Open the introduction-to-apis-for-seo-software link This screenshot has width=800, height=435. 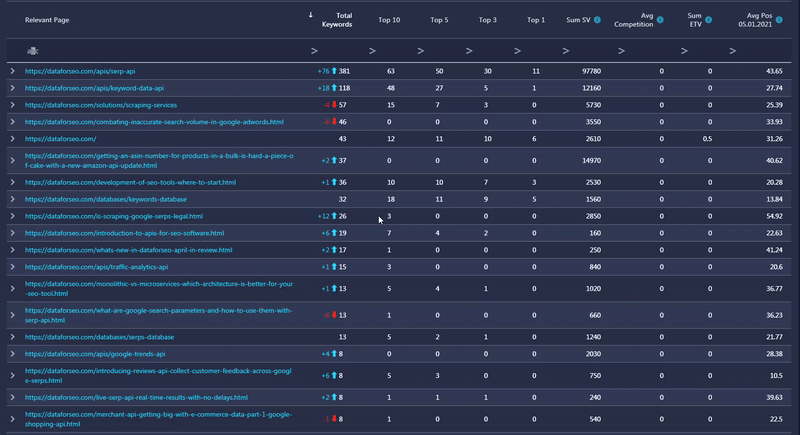coord(124,233)
